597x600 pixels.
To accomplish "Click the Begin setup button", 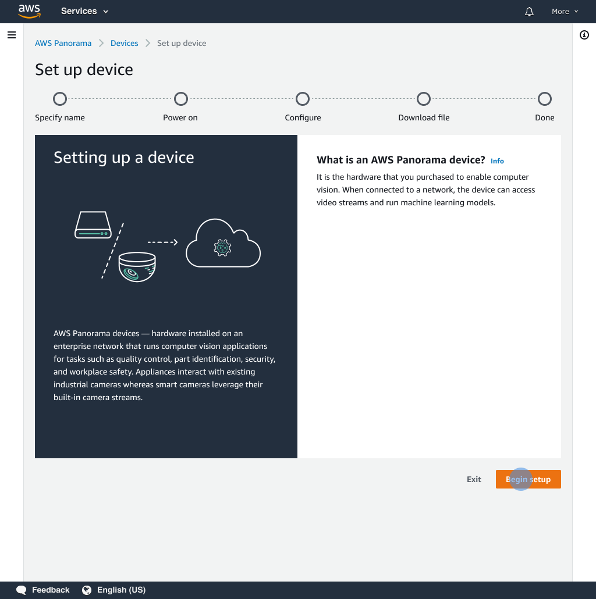I will pos(528,479).
